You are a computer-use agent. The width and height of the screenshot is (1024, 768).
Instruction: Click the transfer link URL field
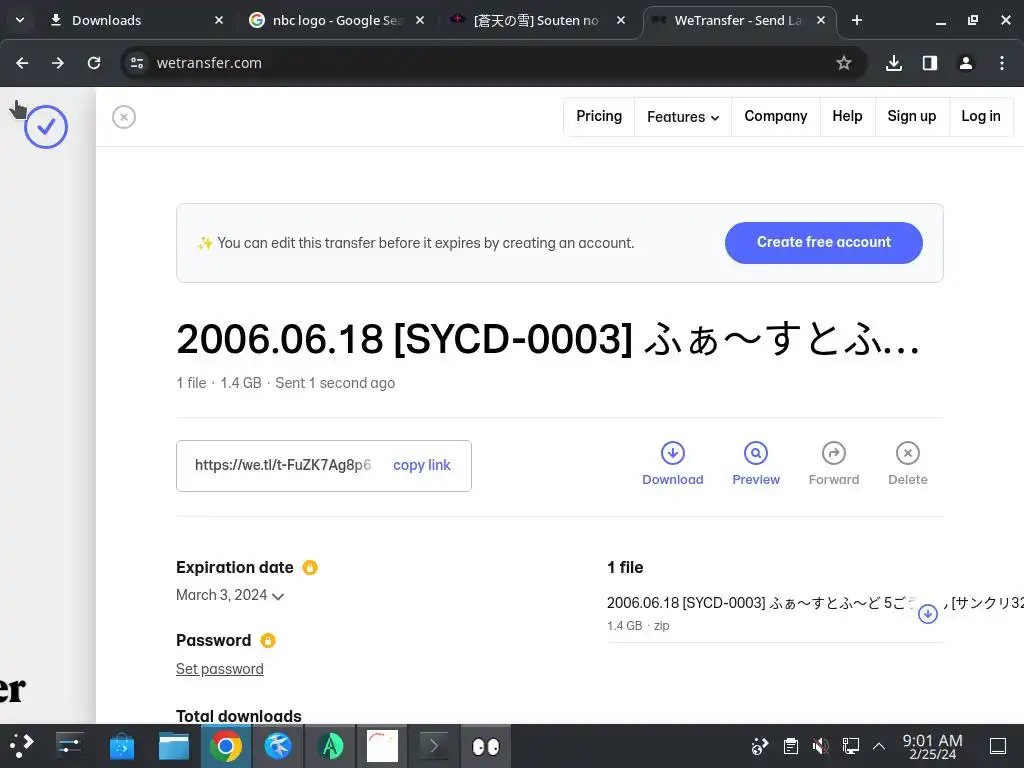(283, 465)
